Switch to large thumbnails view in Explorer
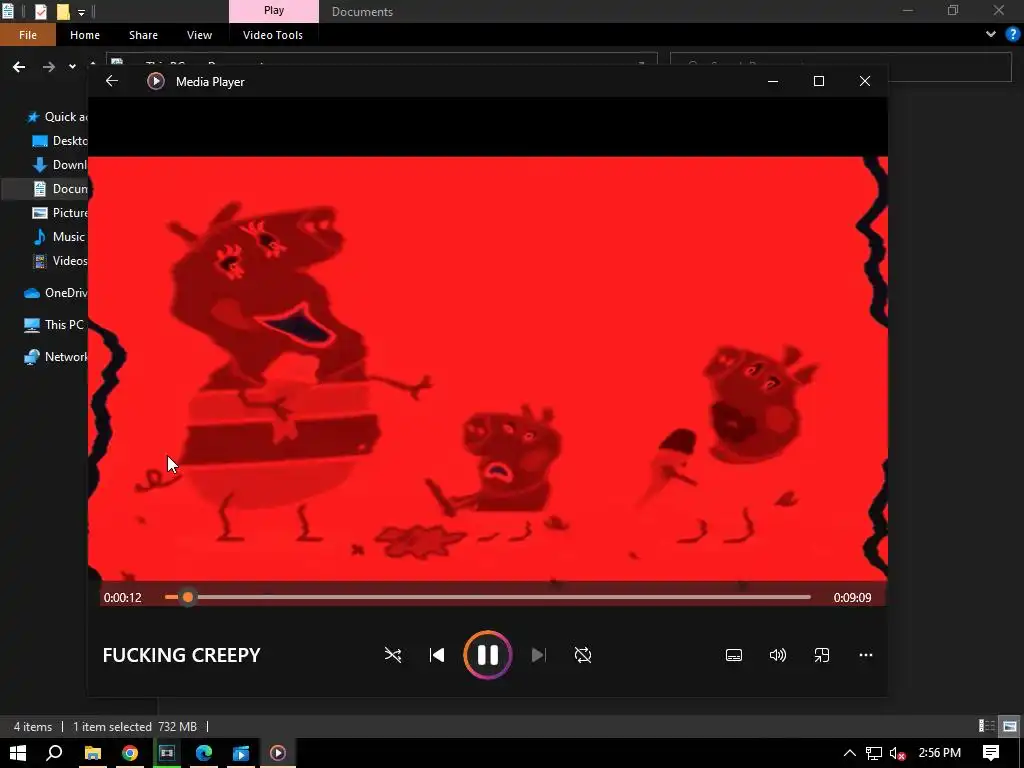 coord(1010,726)
